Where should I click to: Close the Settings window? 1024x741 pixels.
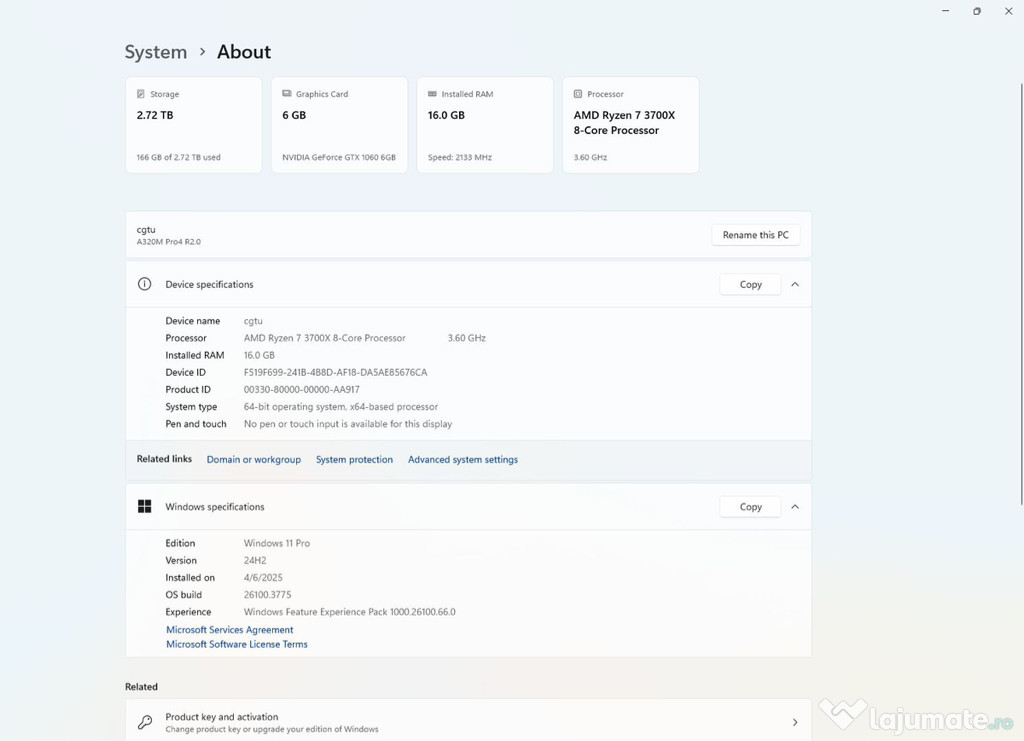[1008, 11]
